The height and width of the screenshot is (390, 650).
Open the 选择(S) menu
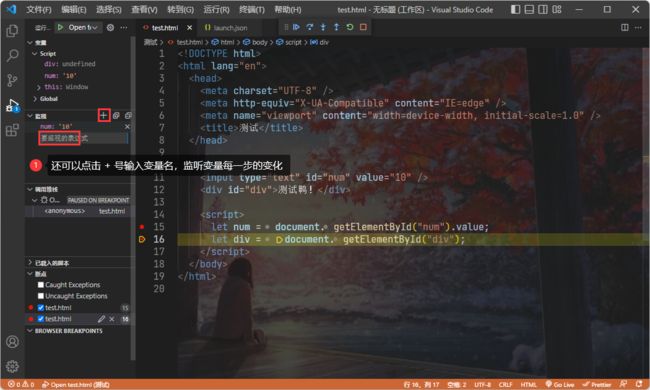click(109, 10)
